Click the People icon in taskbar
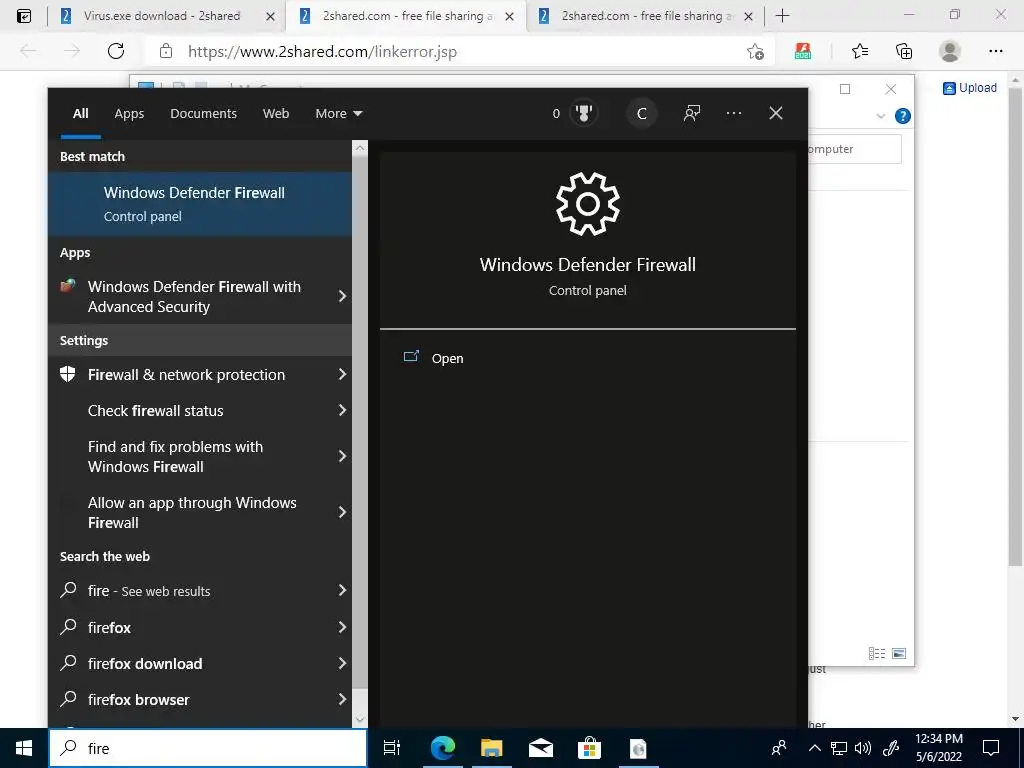Viewport: 1024px width, 768px height. coord(779,748)
